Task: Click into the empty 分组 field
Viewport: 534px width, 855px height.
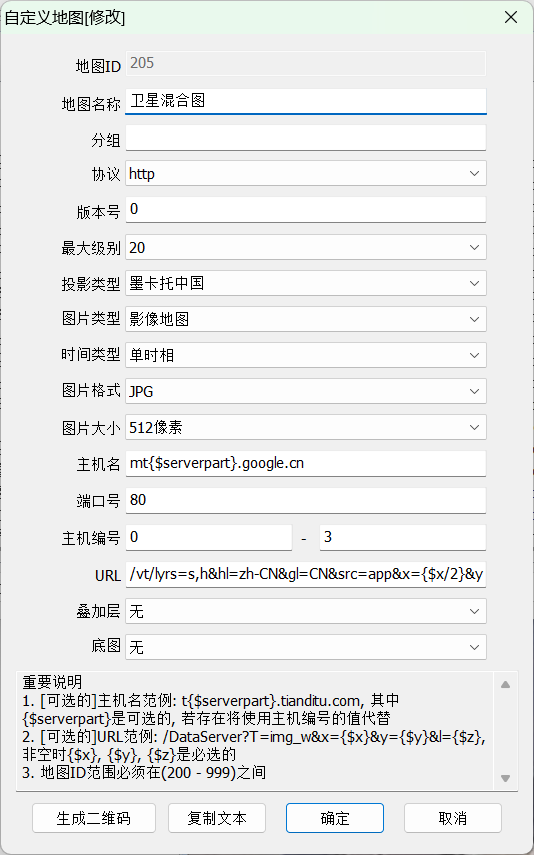Action: pos(305,138)
